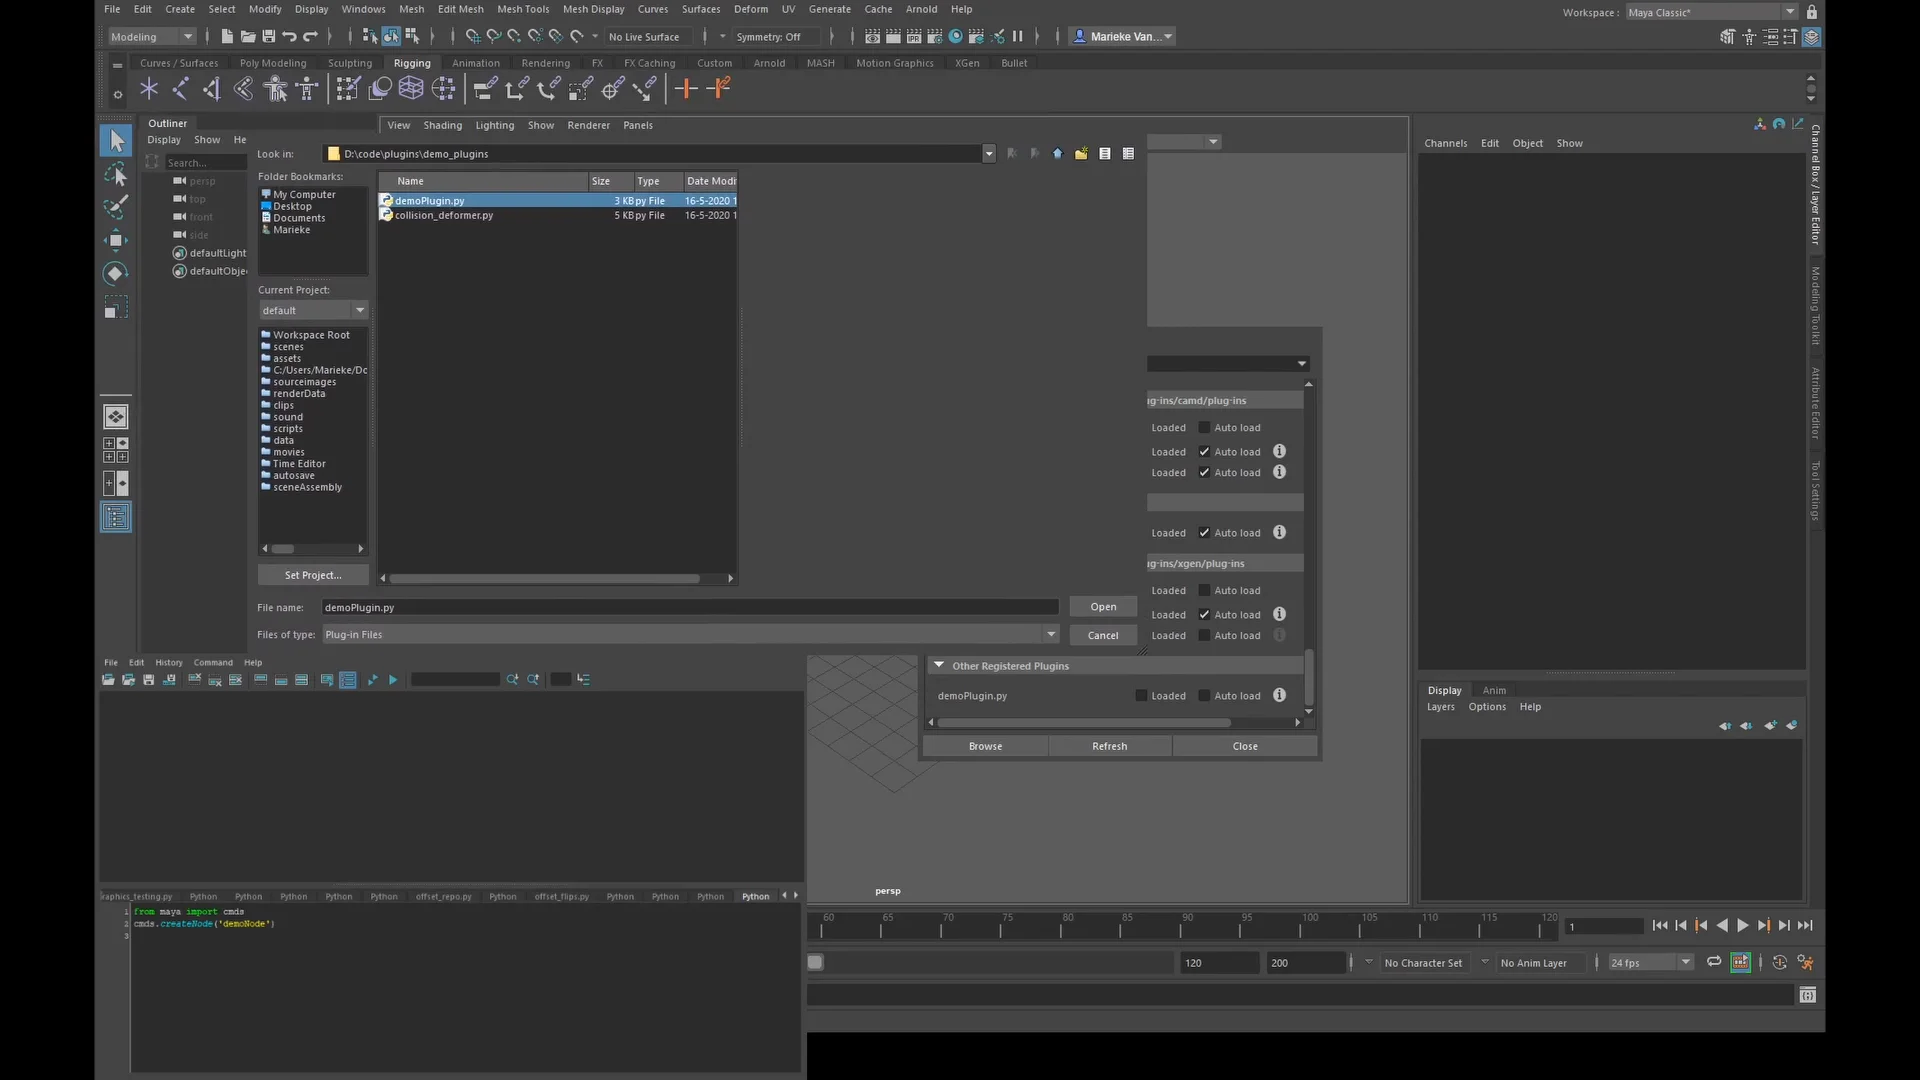Enable Auto load for demoPlugin.py
The width and height of the screenshot is (1920, 1080).
point(1204,696)
